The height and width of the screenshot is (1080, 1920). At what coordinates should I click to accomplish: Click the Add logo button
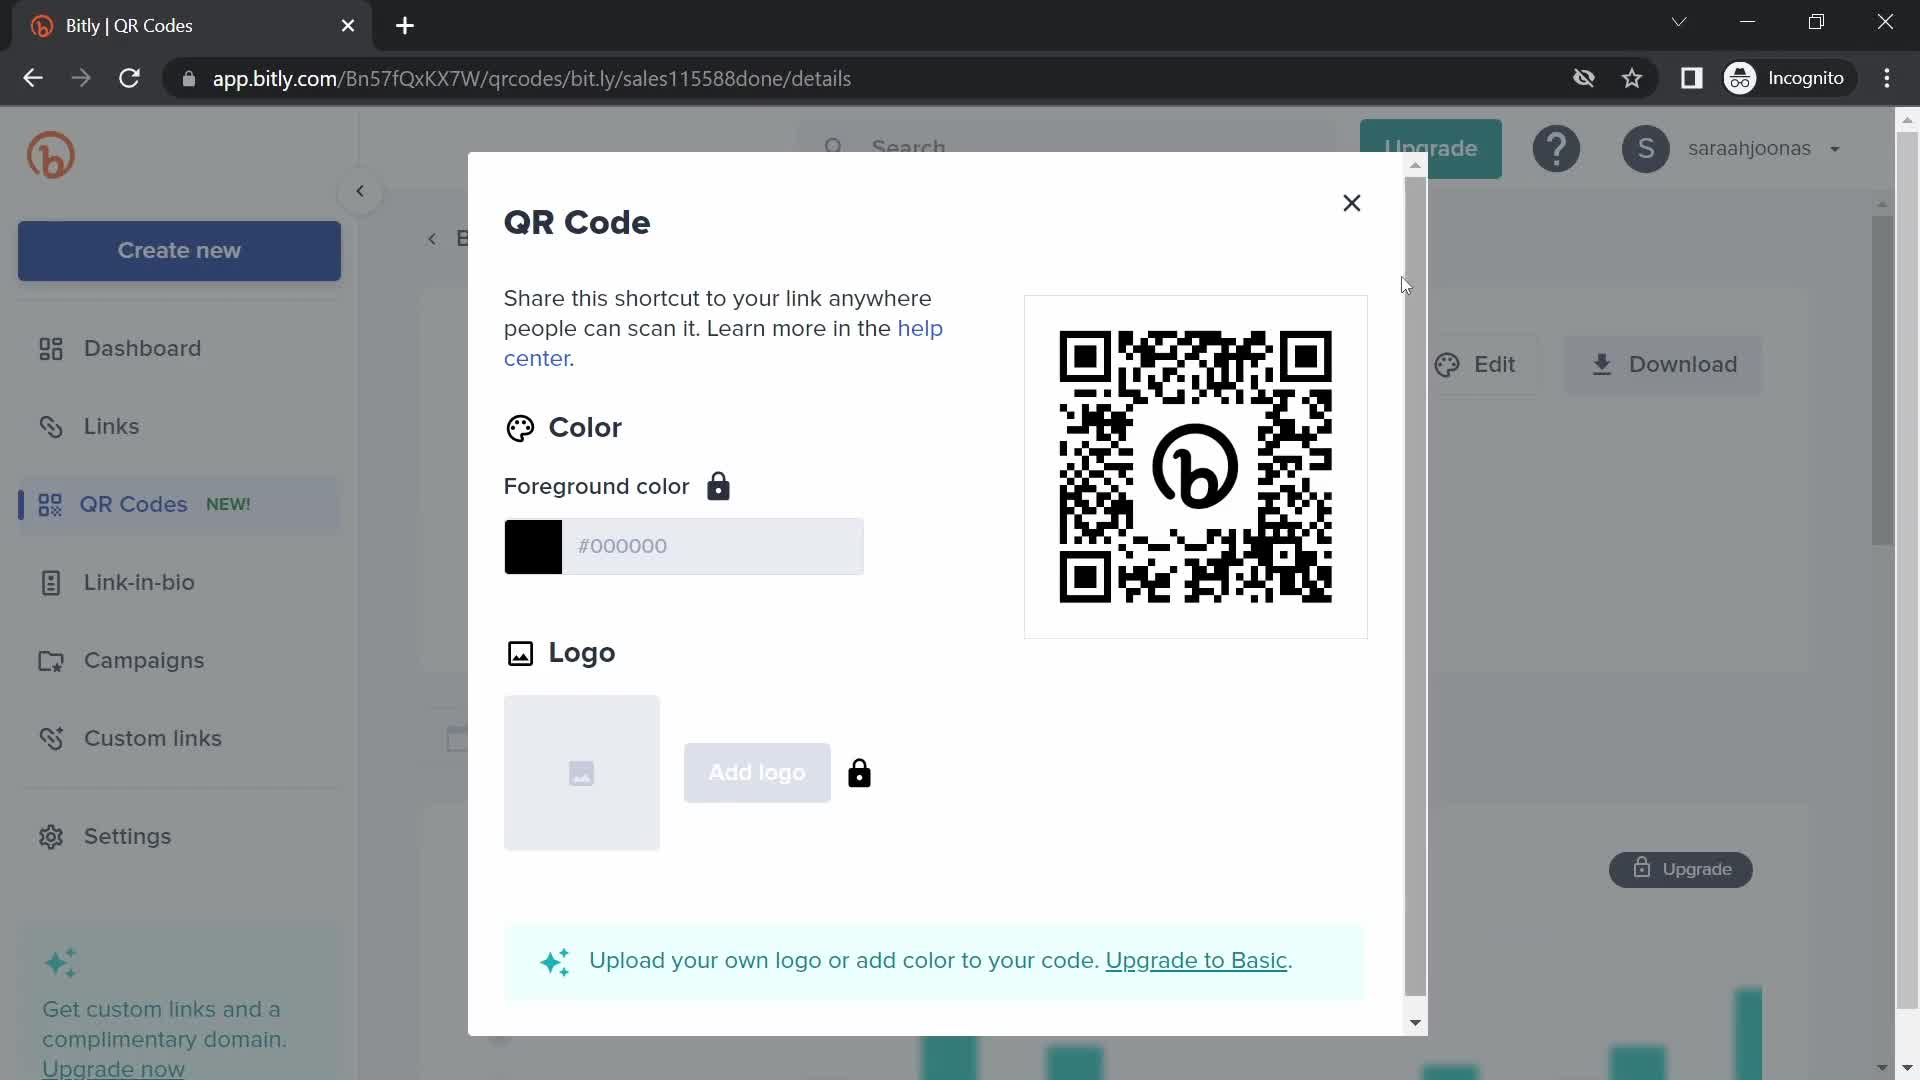click(756, 771)
